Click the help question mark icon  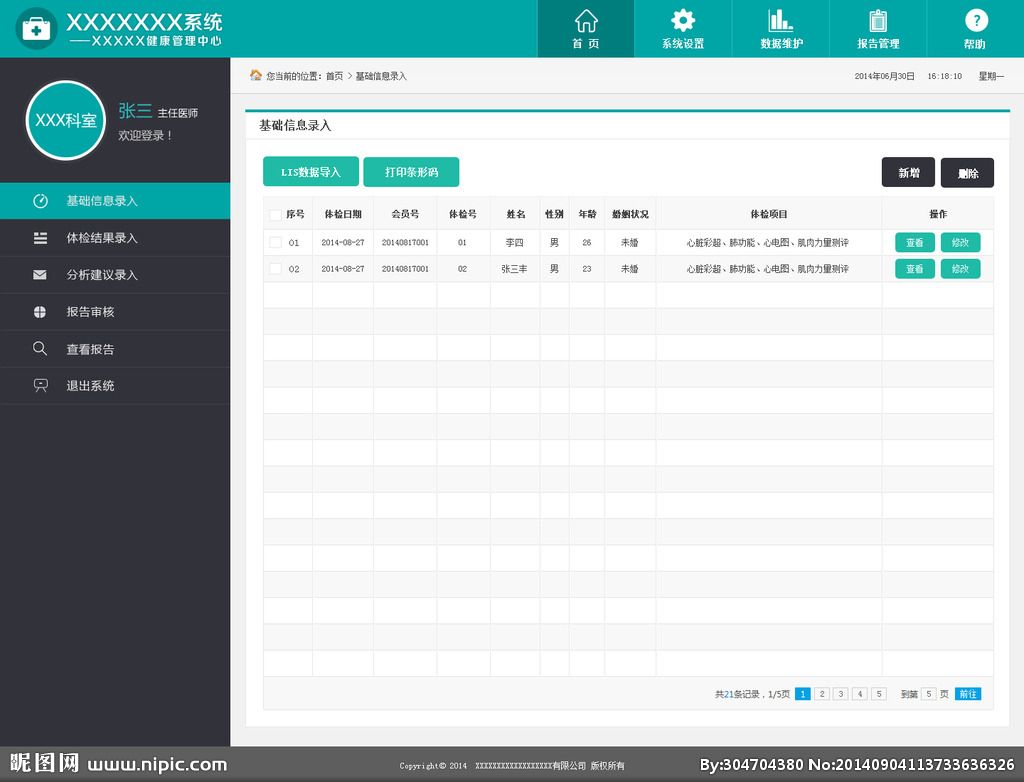tap(975, 21)
